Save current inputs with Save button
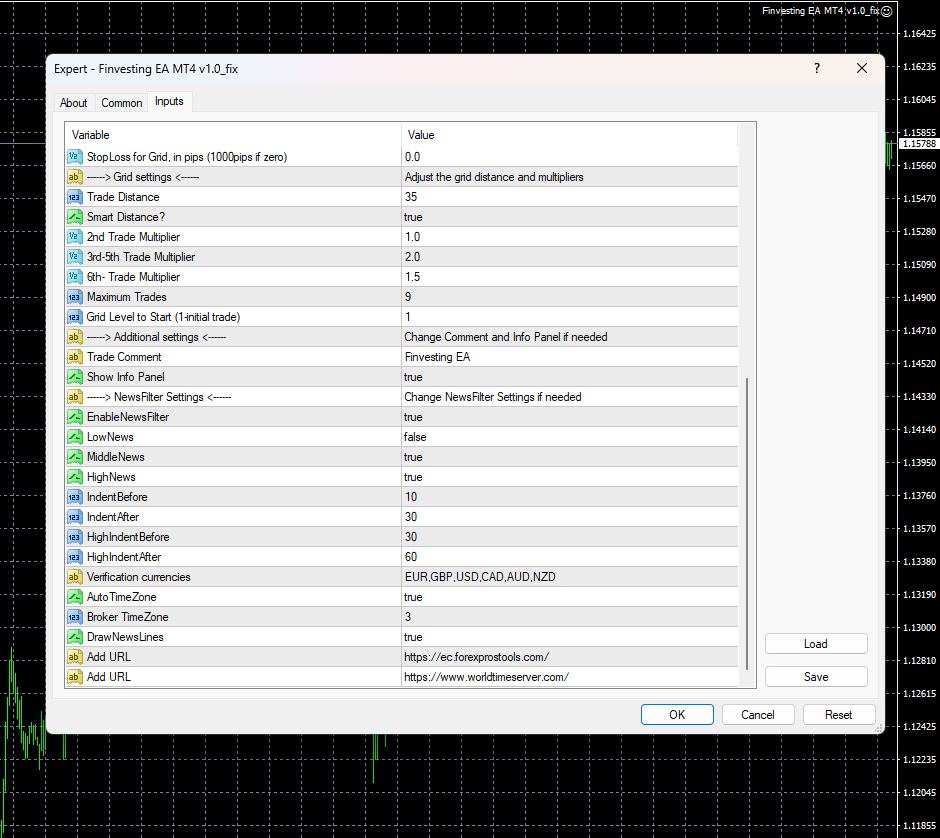This screenshot has width=940, height=838. pos(815,677)
